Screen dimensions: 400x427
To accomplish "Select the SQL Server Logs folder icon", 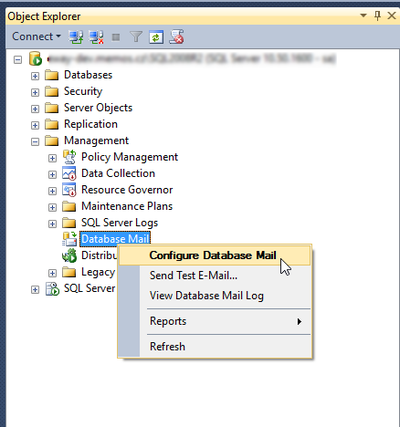I will tap(69, 223).
